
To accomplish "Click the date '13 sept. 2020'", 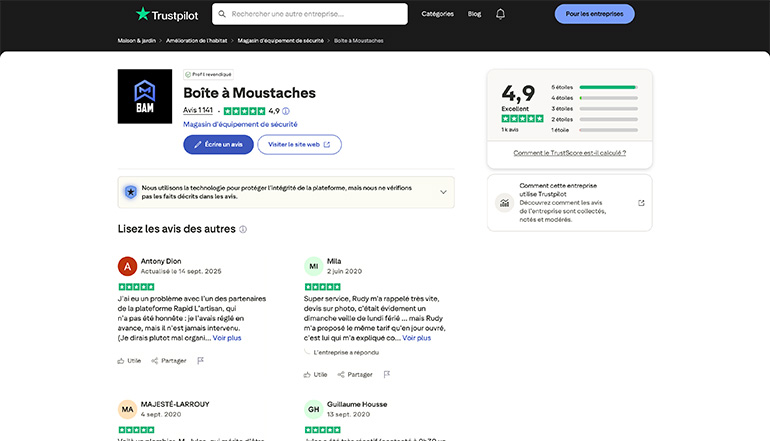I will click(x=349, y=414).
